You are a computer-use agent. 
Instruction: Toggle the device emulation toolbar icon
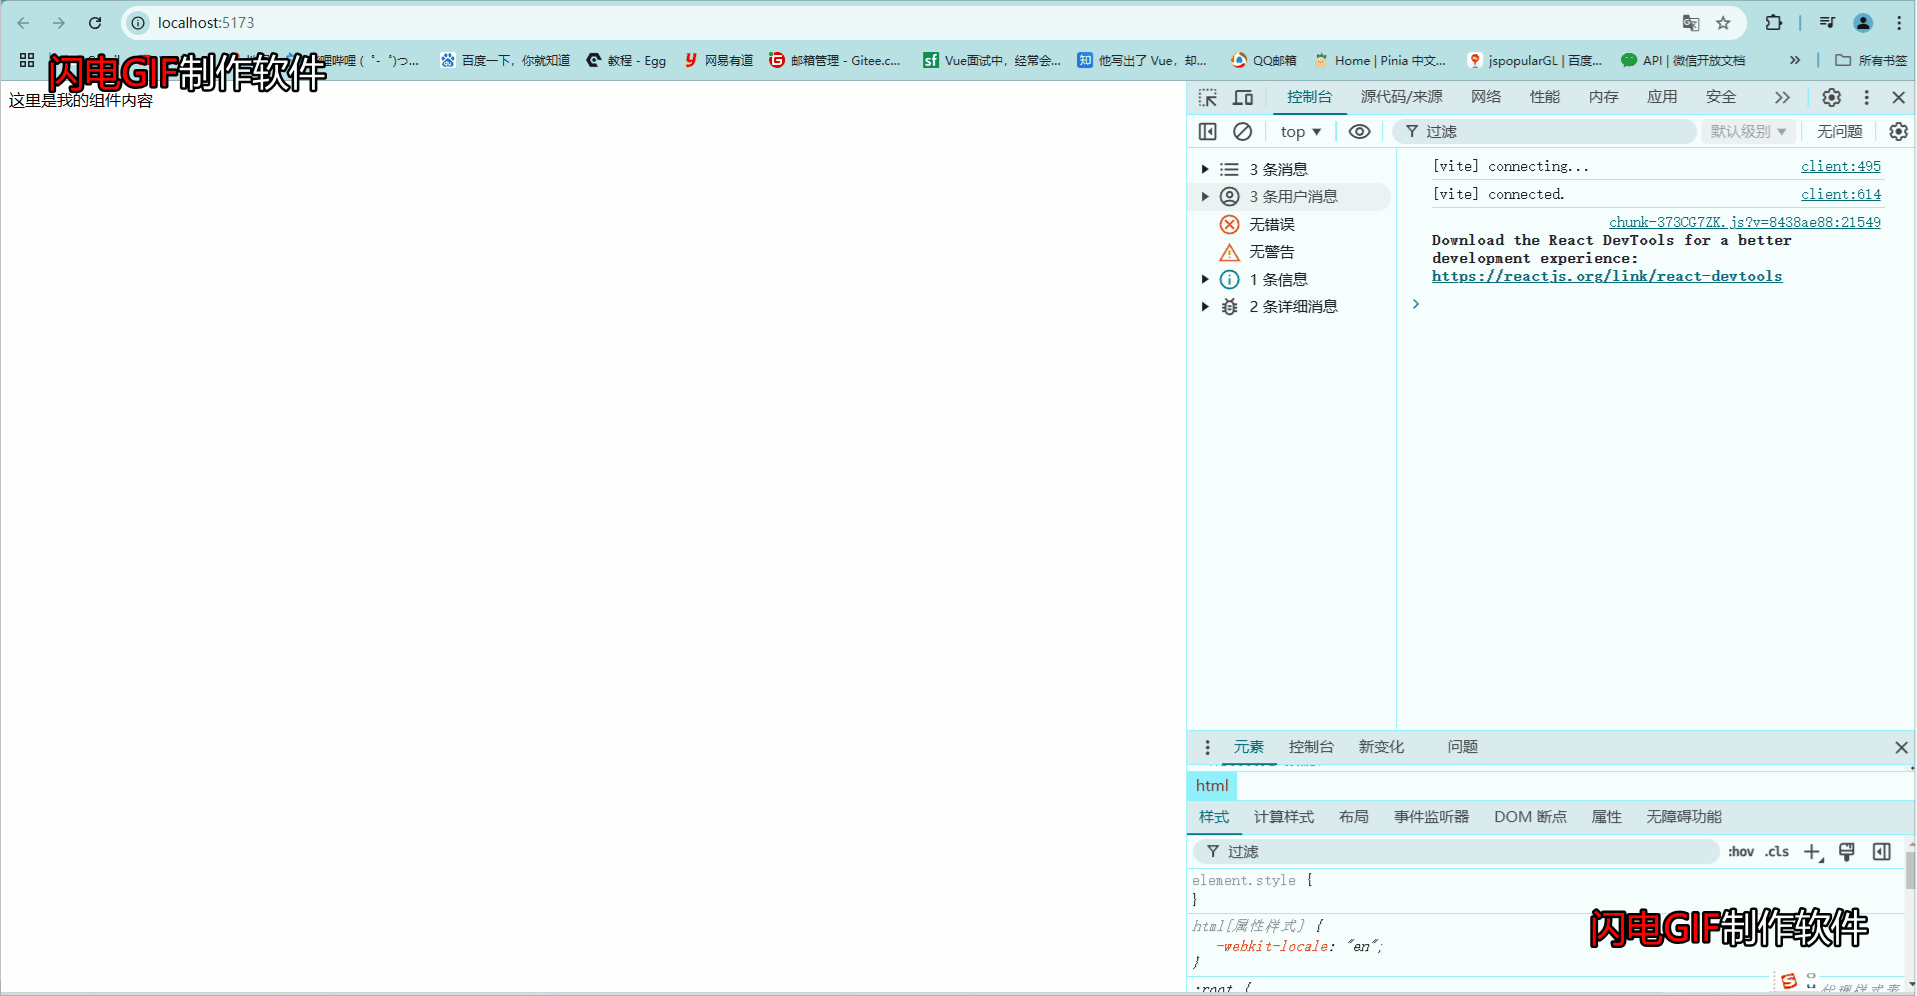point(1242,97)
